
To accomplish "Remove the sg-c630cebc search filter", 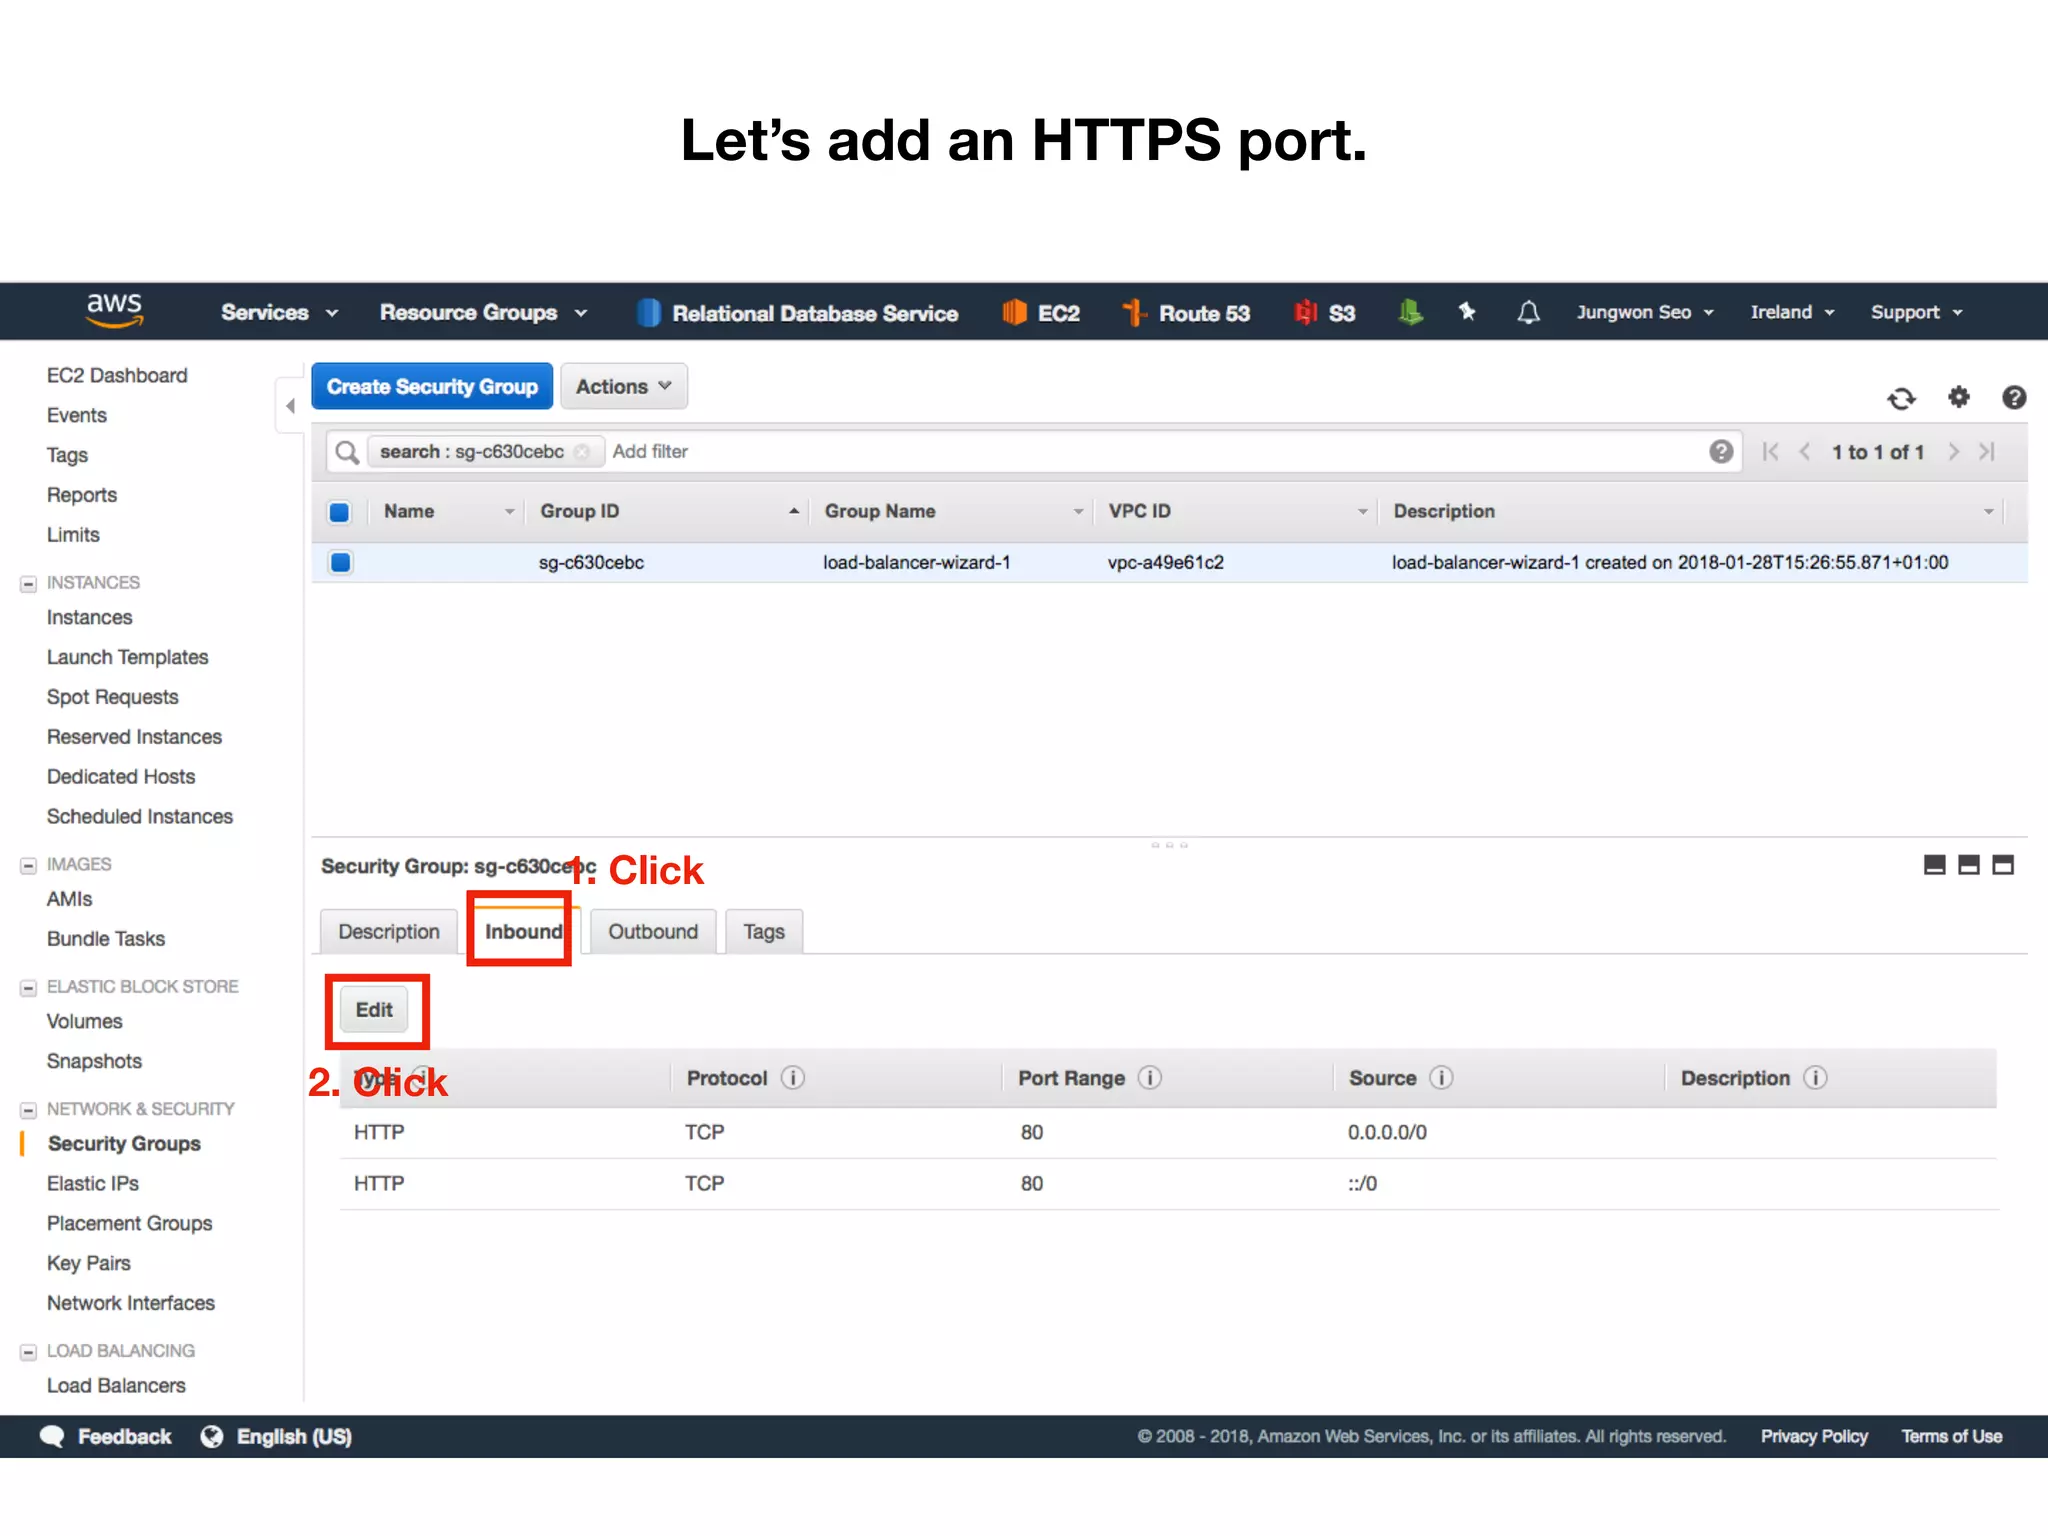I will click(582, 452).
